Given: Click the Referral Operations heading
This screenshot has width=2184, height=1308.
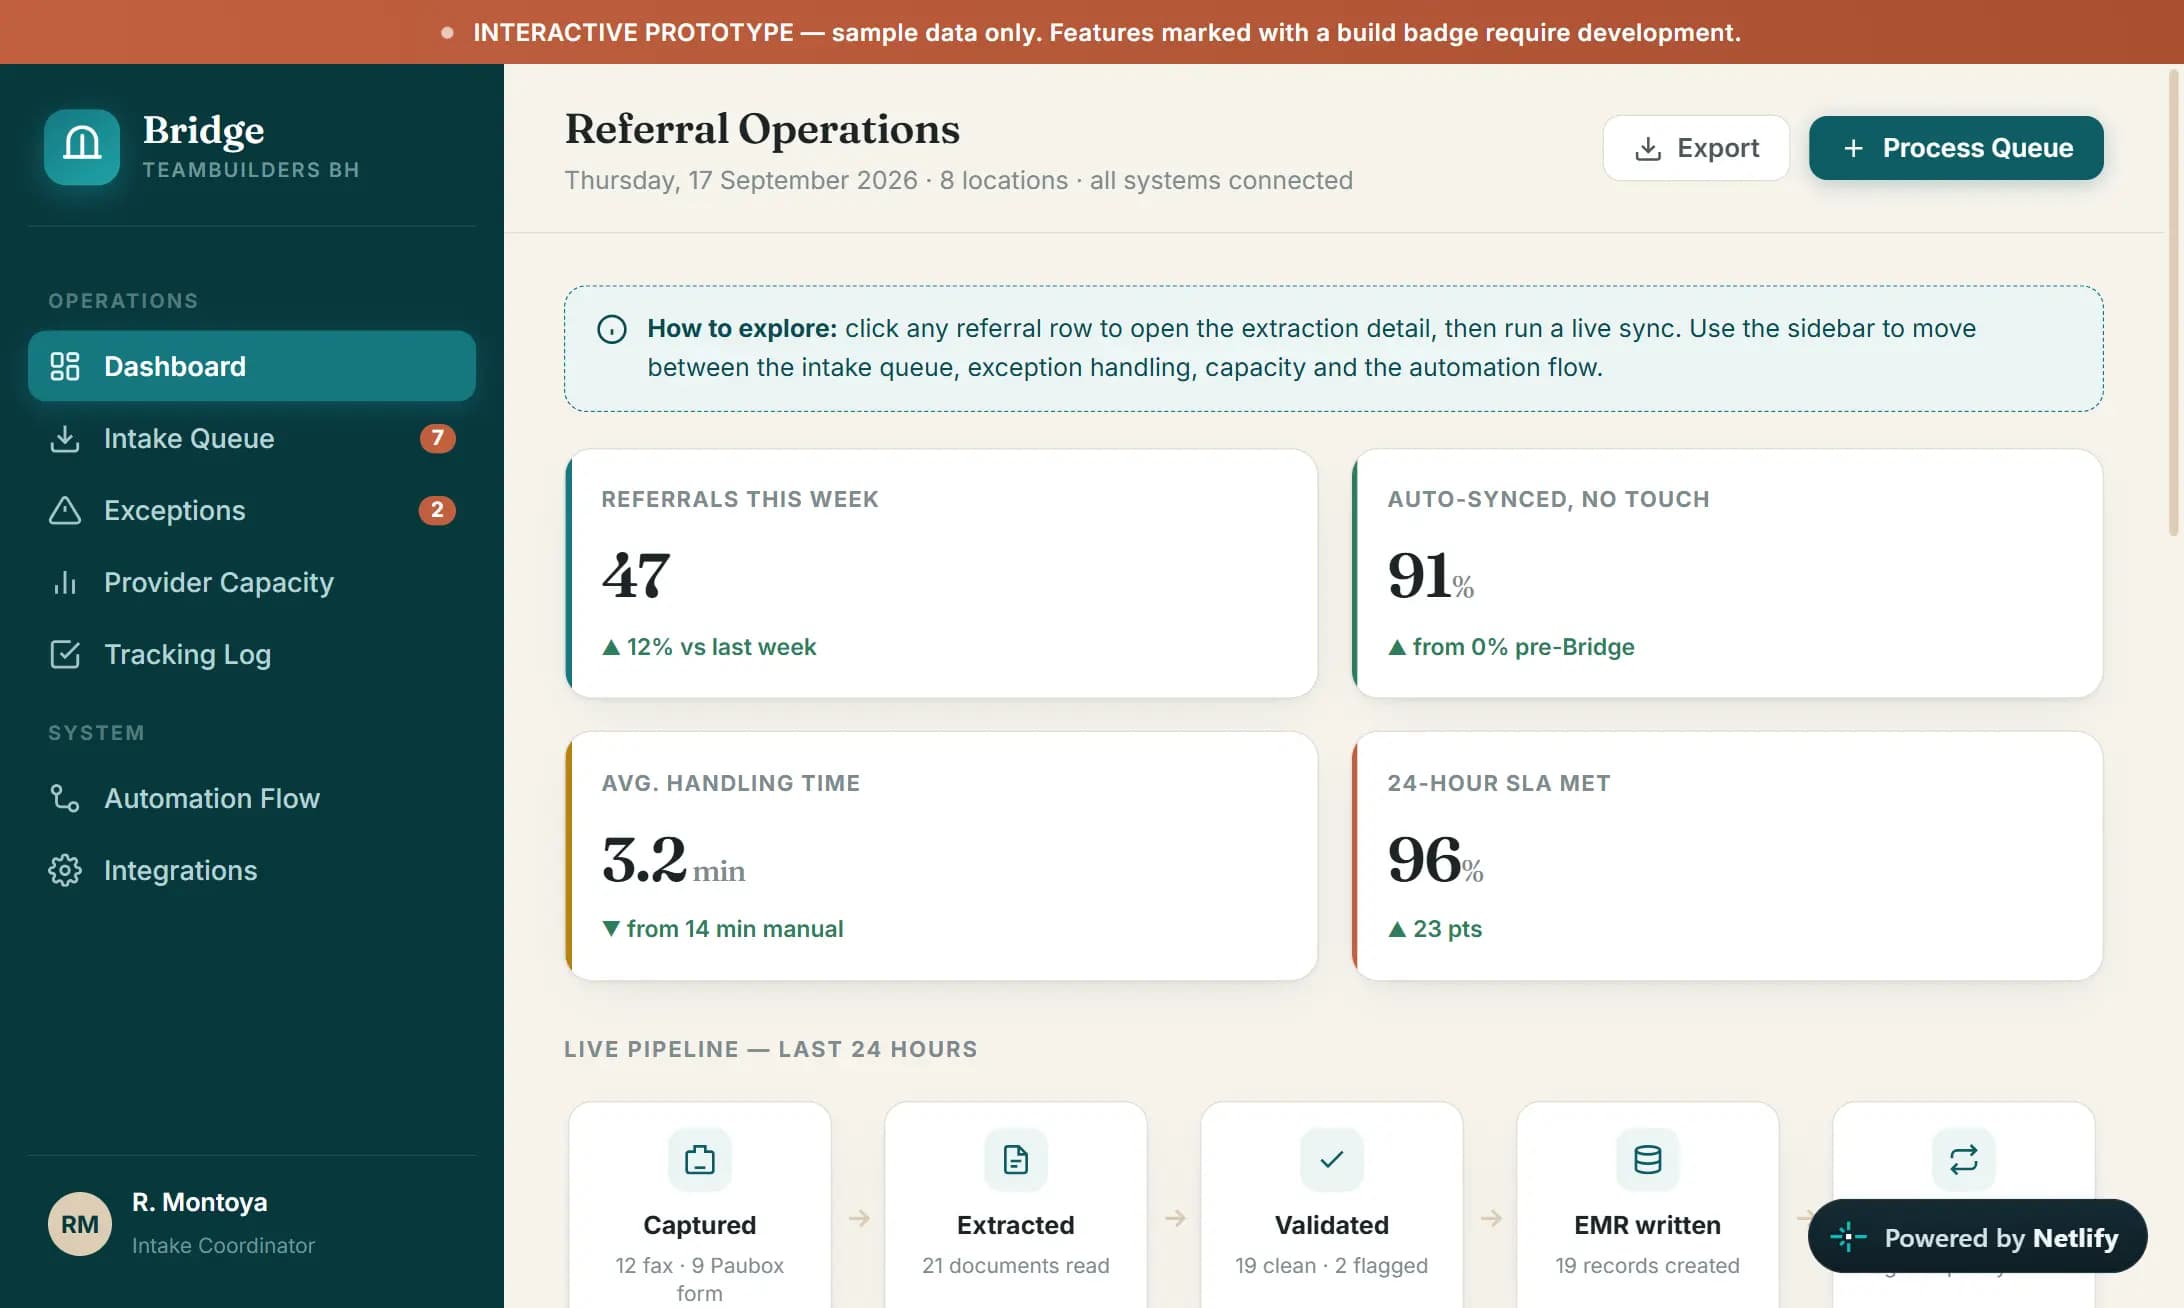Looking at the screenshot, I should pos(762,129).
